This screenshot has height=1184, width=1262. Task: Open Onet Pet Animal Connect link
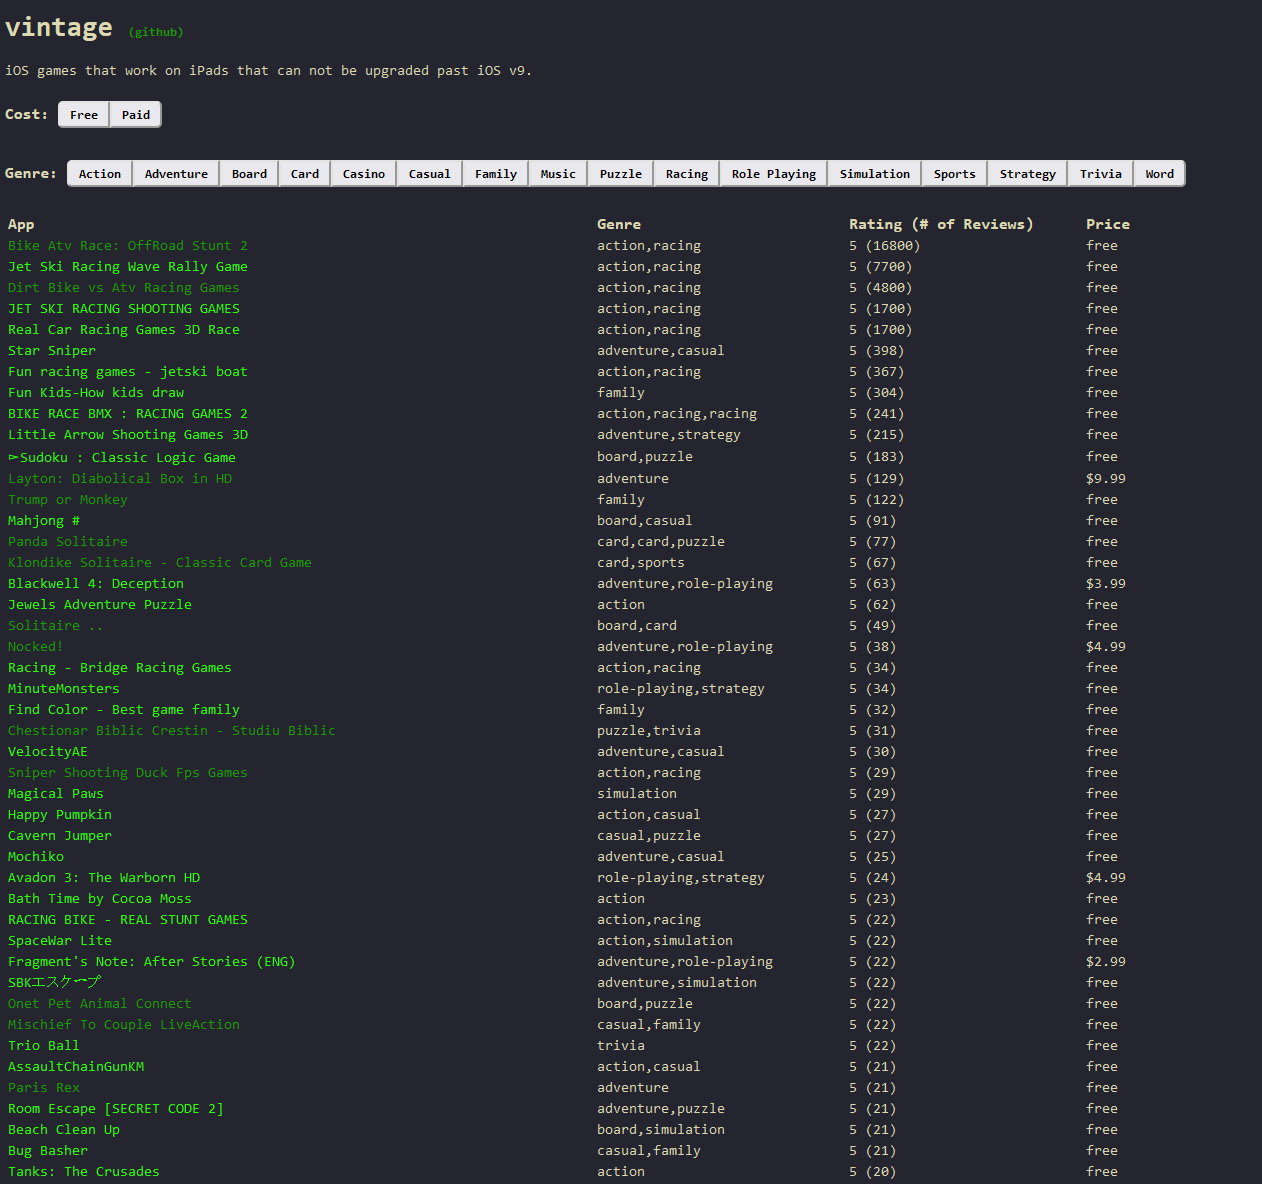click(x=100, y=1004)
